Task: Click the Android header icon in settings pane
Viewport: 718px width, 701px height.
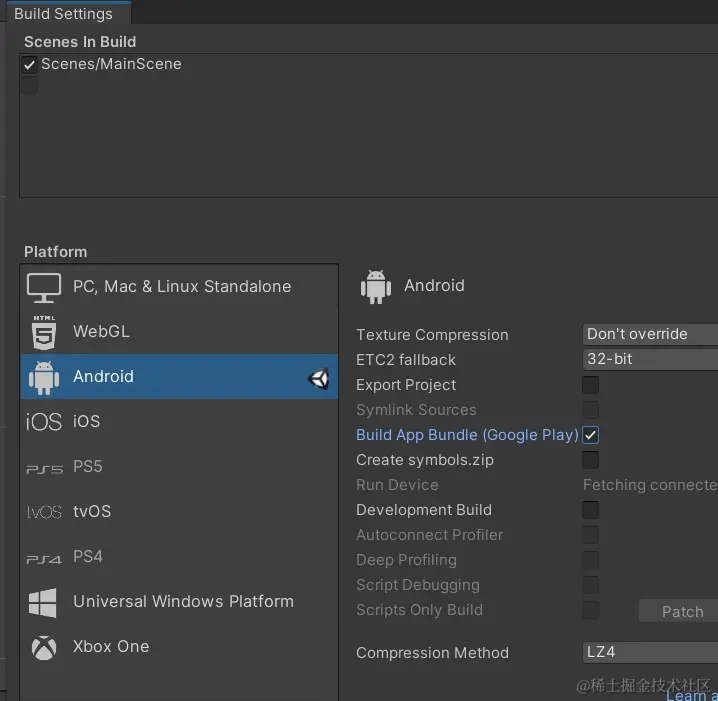Action: pyautogui.click(x=376, y=287)
